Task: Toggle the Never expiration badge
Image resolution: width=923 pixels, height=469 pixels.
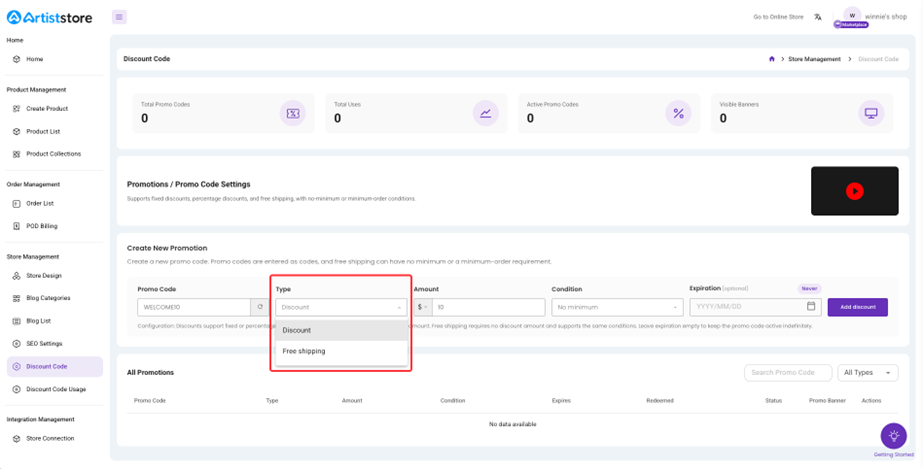Action: (x=809, y=289)
